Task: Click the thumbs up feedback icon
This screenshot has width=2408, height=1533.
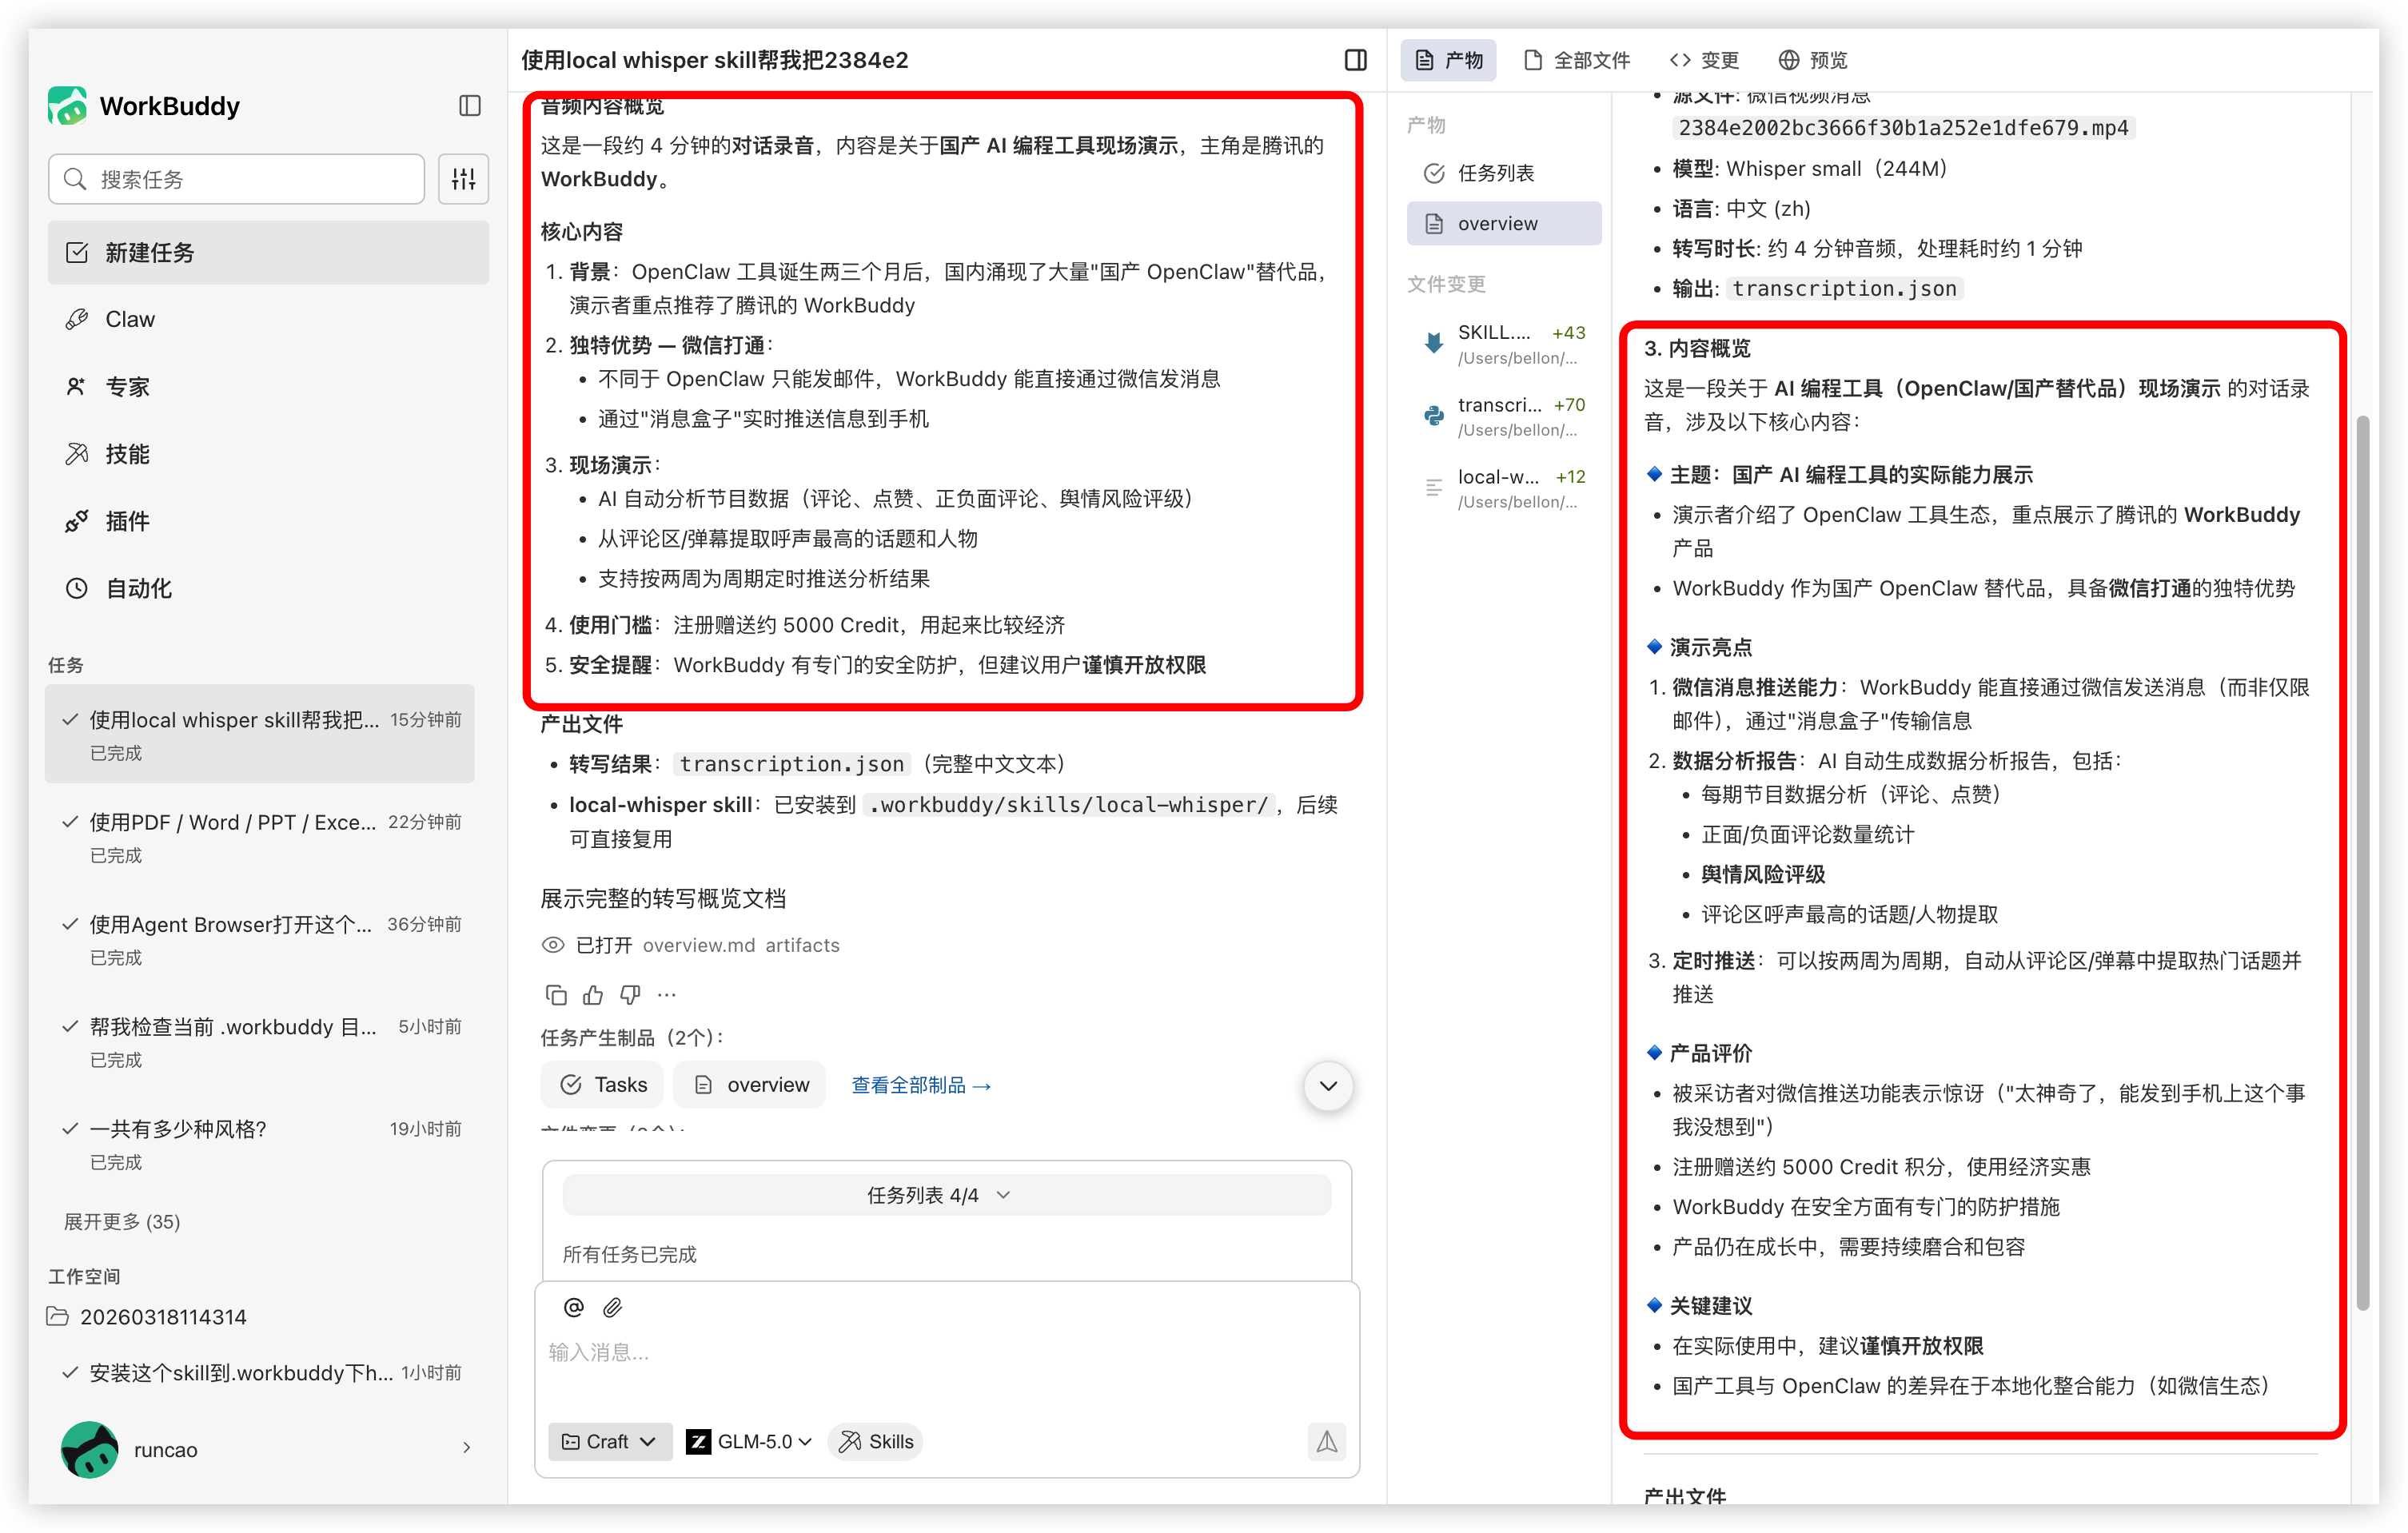Action: (x=593, y=994)
